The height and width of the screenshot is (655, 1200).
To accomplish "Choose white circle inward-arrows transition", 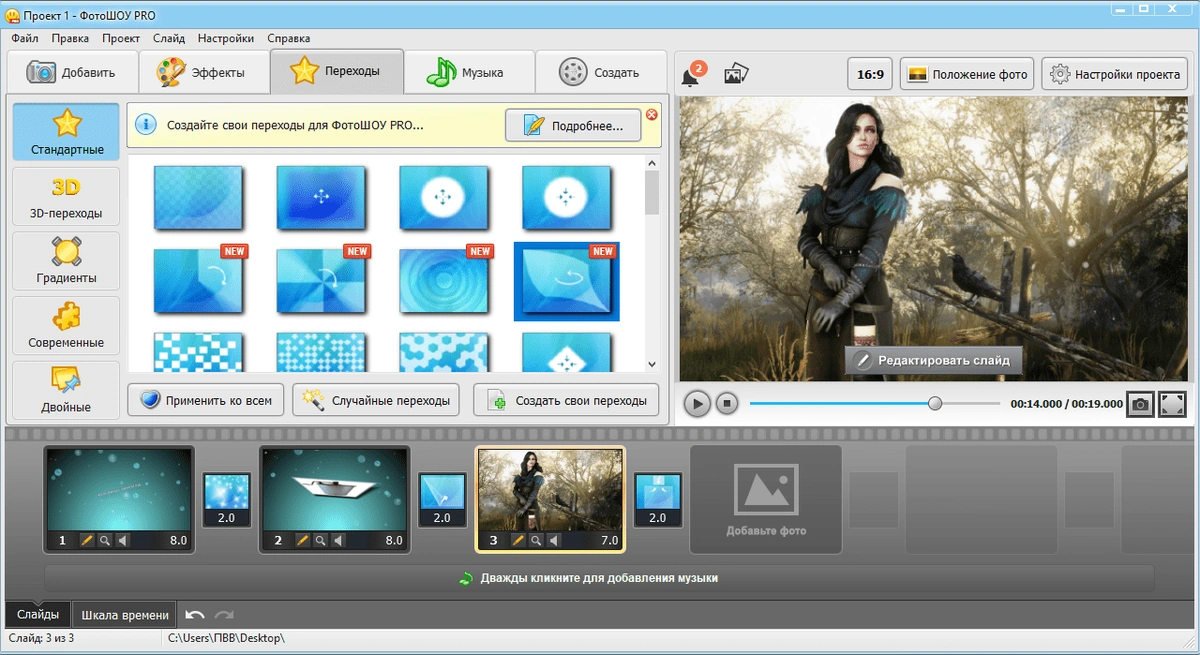I will click(x=566, y=196).
